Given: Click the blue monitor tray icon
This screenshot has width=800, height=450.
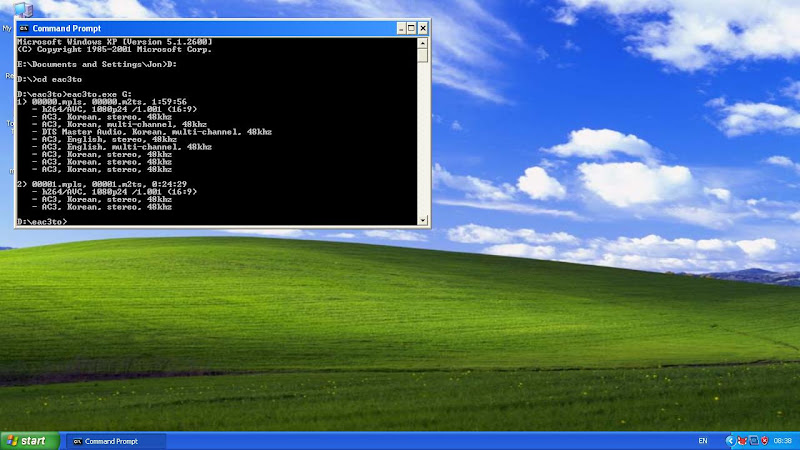Looking at the screenshot, I should [754, 441].
